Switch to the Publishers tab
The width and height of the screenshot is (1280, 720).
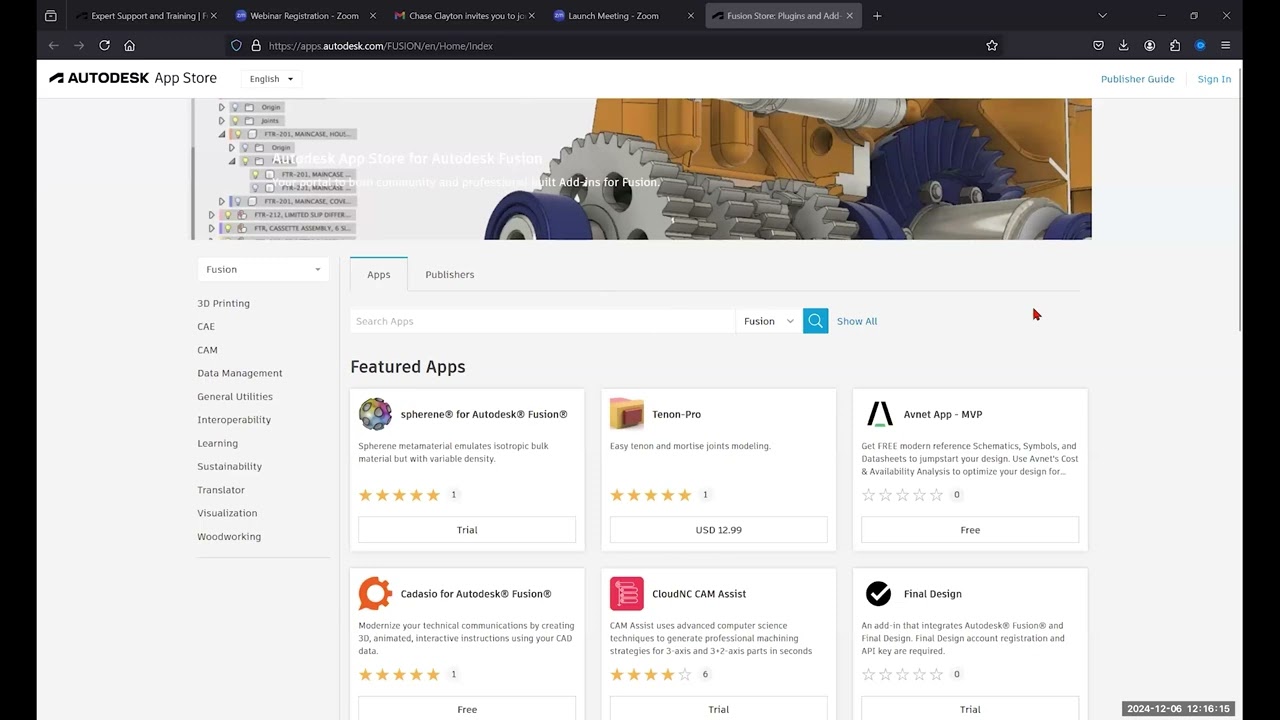coord(449,274)
